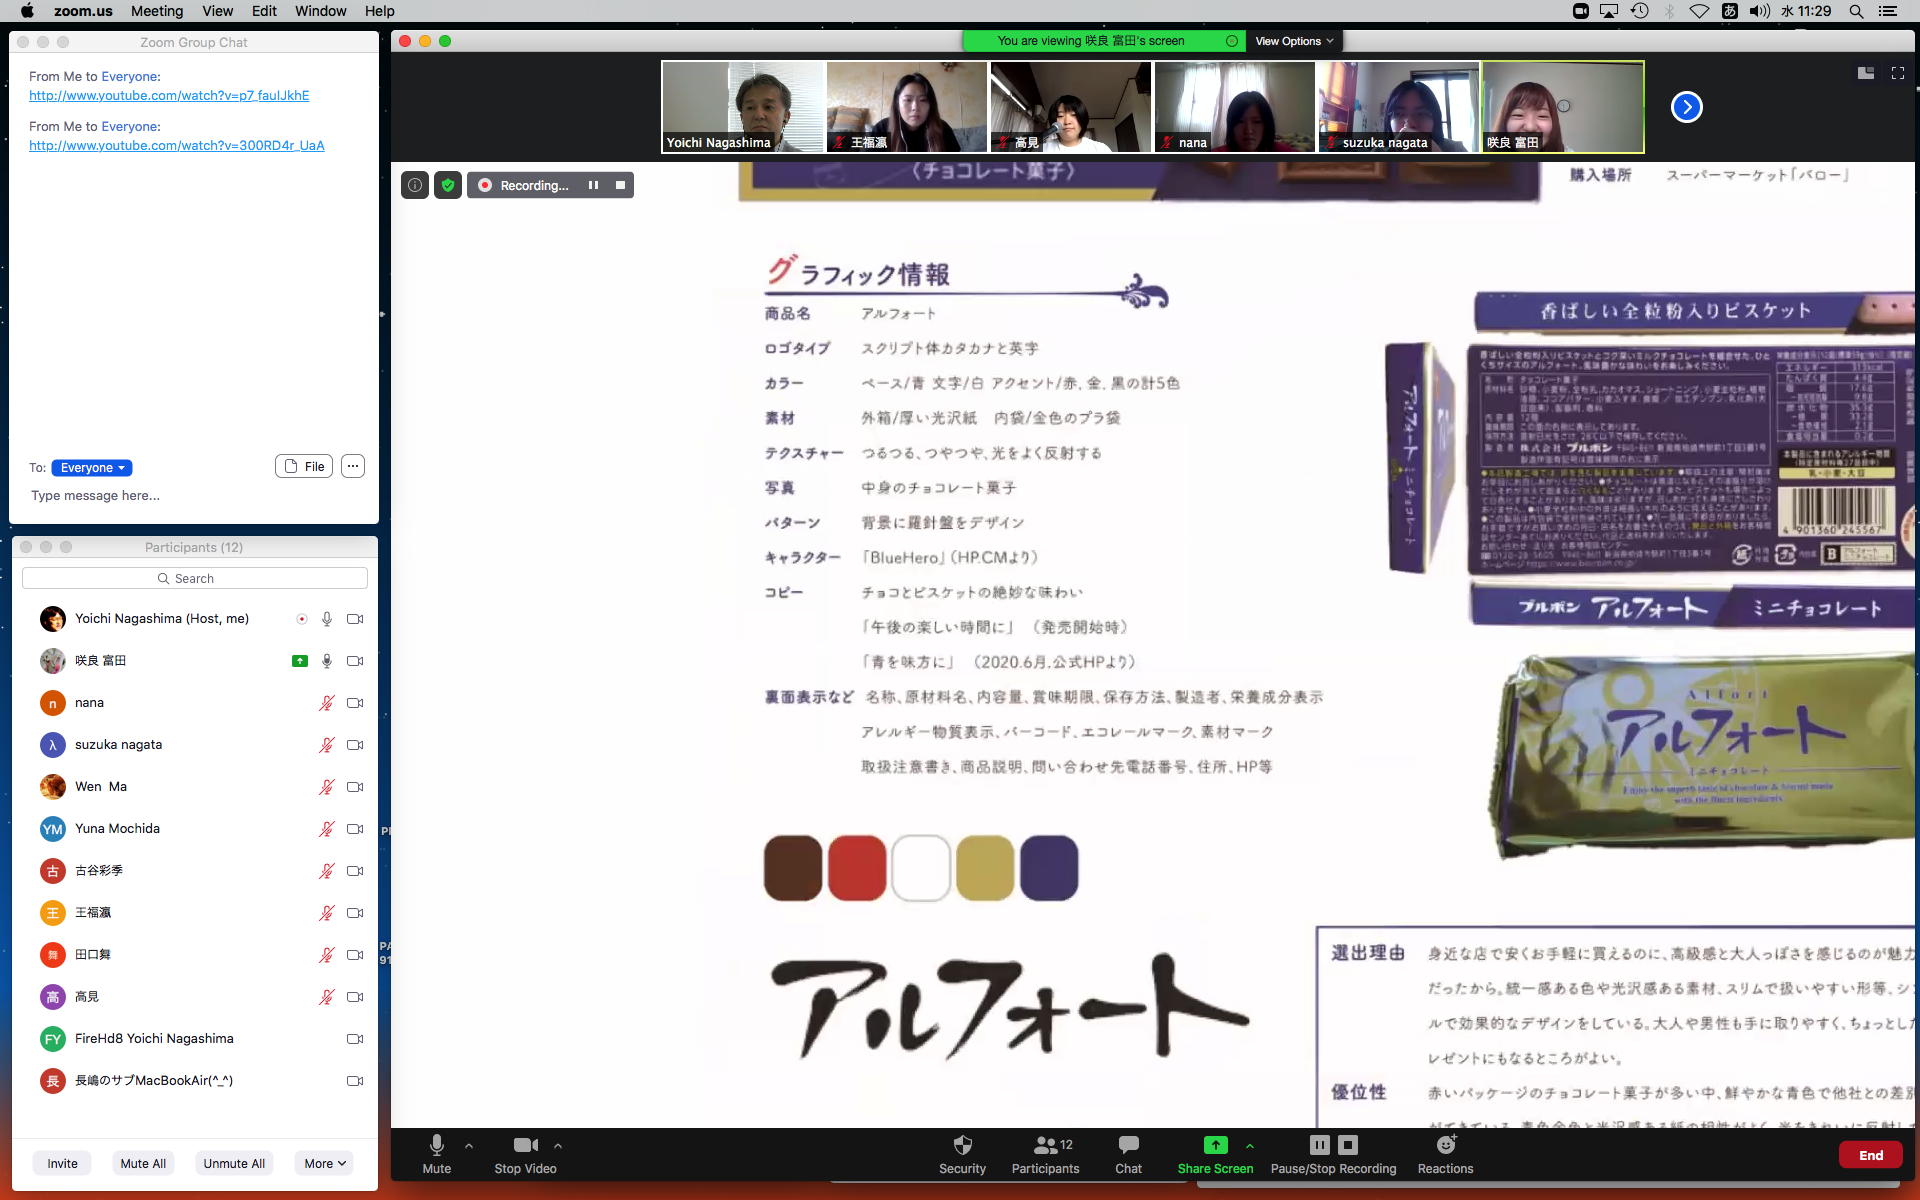Click the green encryption shield icon
This screenshot has height=1200, width=1920.
click(x=448, y=185)
